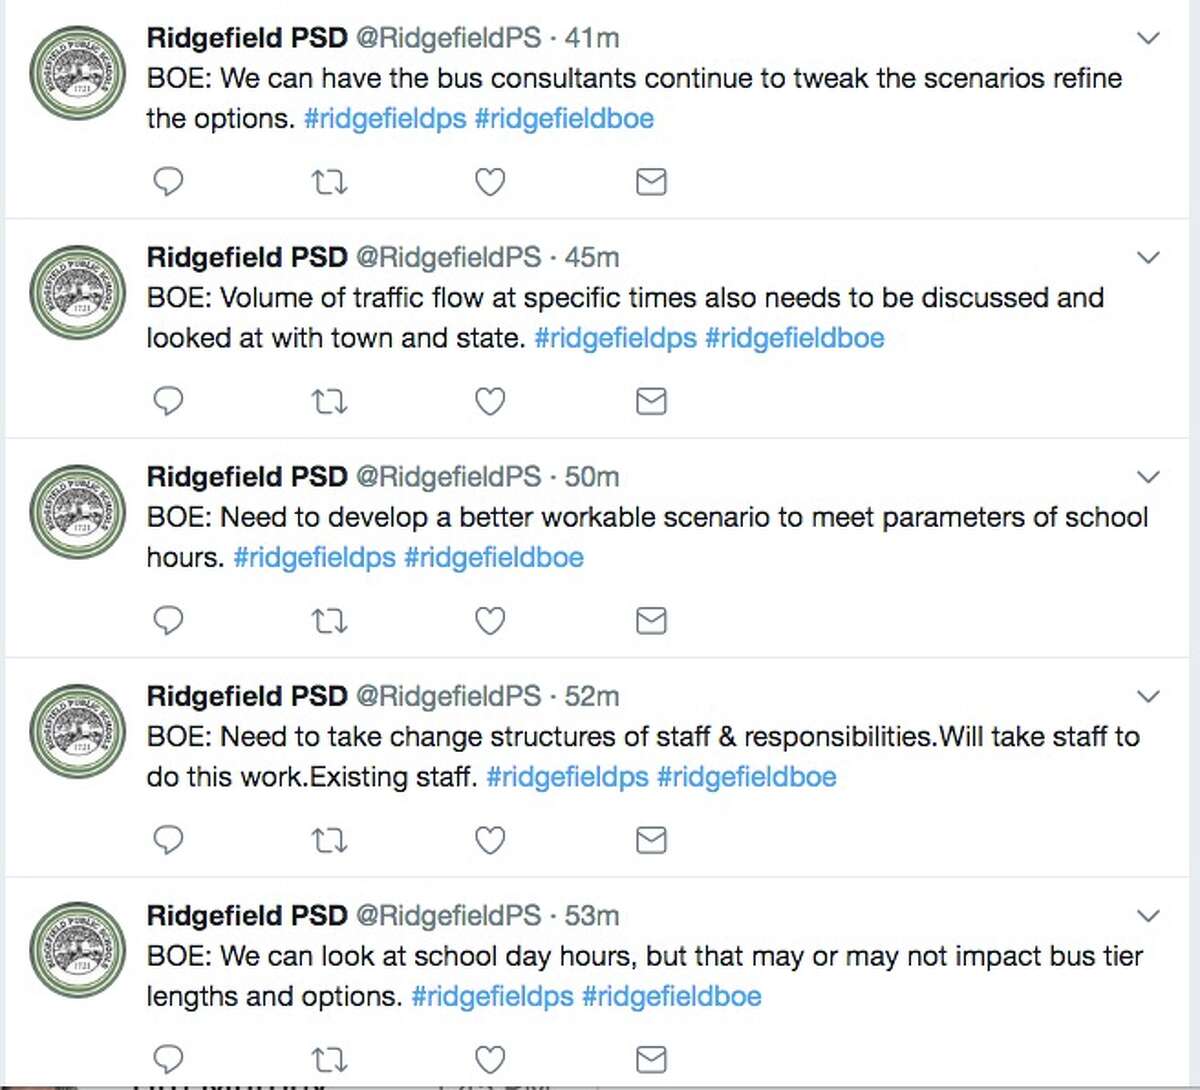1200x1090 pixels.
Task: Like the 52m staff structures tweet
Action: click(490, 841)
